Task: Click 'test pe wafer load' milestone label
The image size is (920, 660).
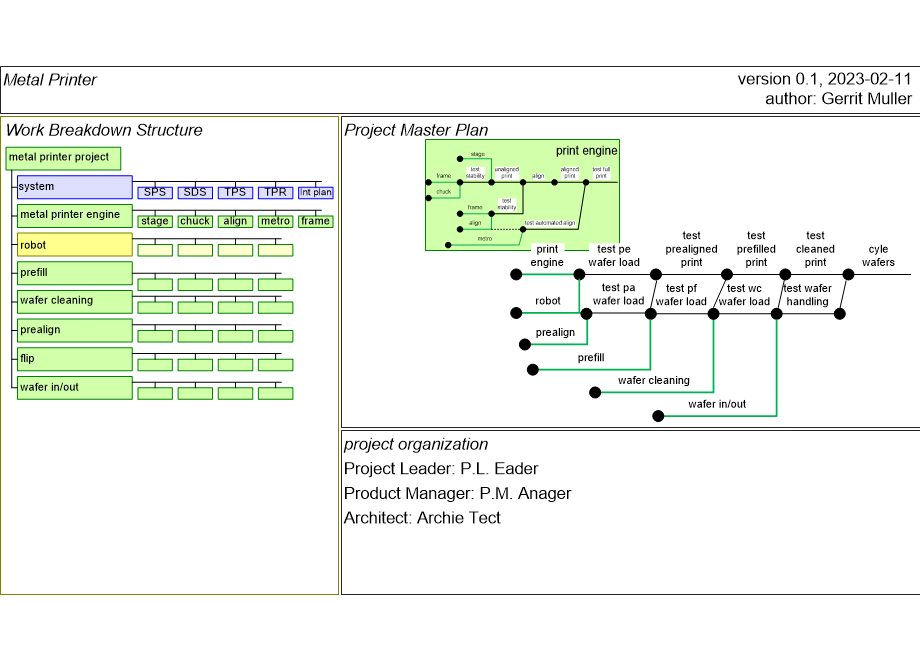Action: [614, 256]
